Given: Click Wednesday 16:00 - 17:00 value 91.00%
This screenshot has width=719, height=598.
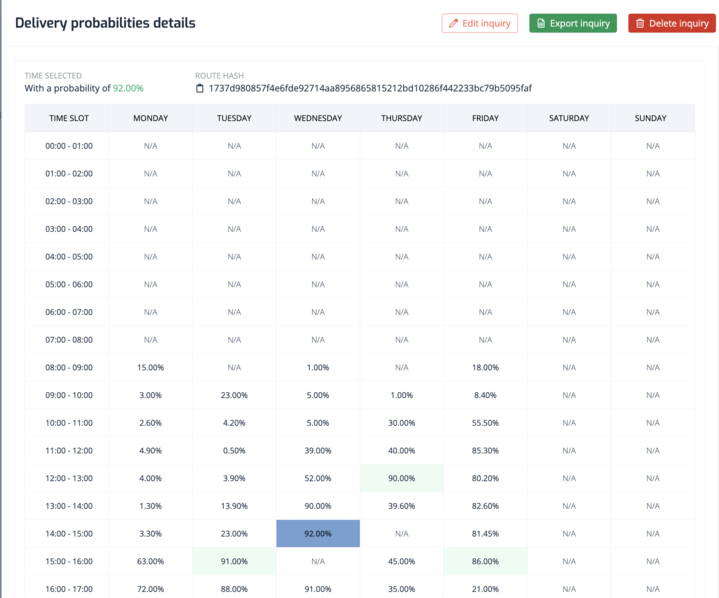Looking at the screenshot, I should (x=318, y=589).
